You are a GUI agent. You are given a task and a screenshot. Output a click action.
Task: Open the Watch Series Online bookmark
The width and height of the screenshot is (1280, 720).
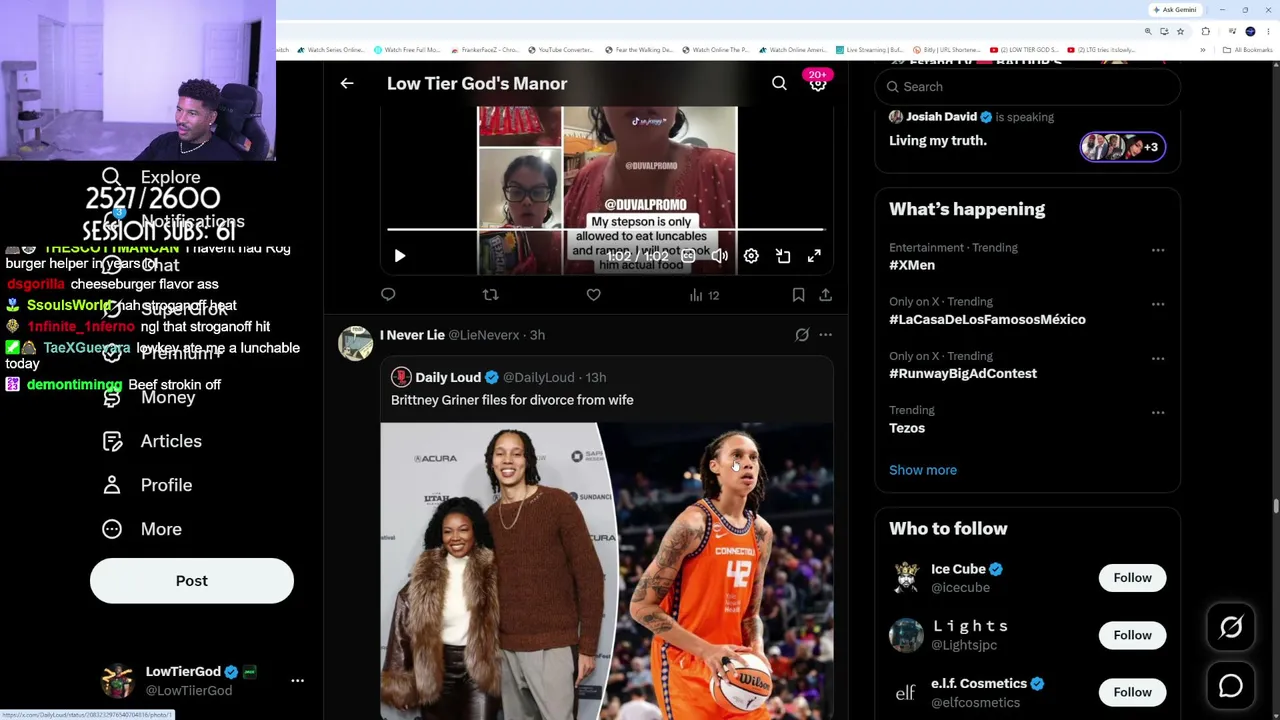click(x=332, y=50)
